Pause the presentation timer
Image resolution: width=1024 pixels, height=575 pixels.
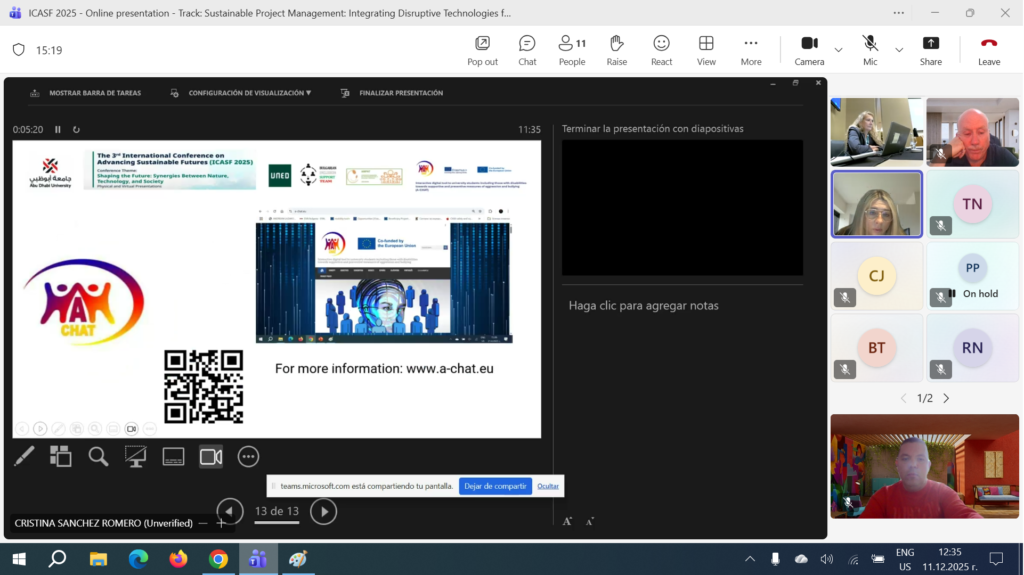[58, 130]
